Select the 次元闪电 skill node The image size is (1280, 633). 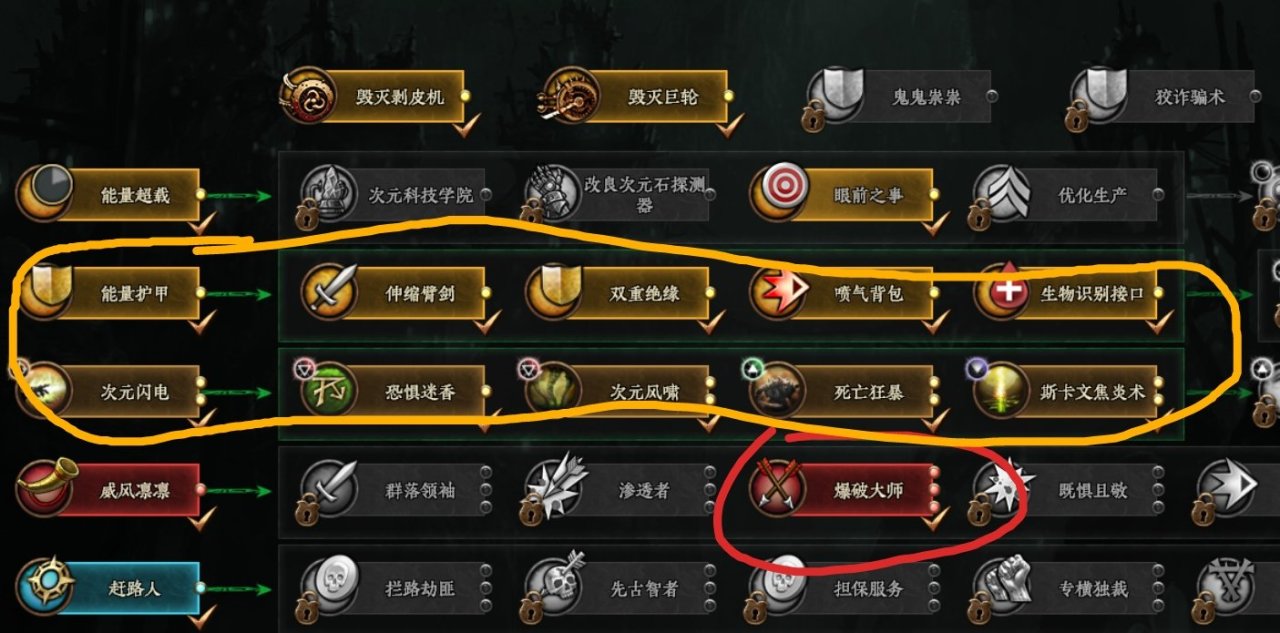click(x=111, y=392)
